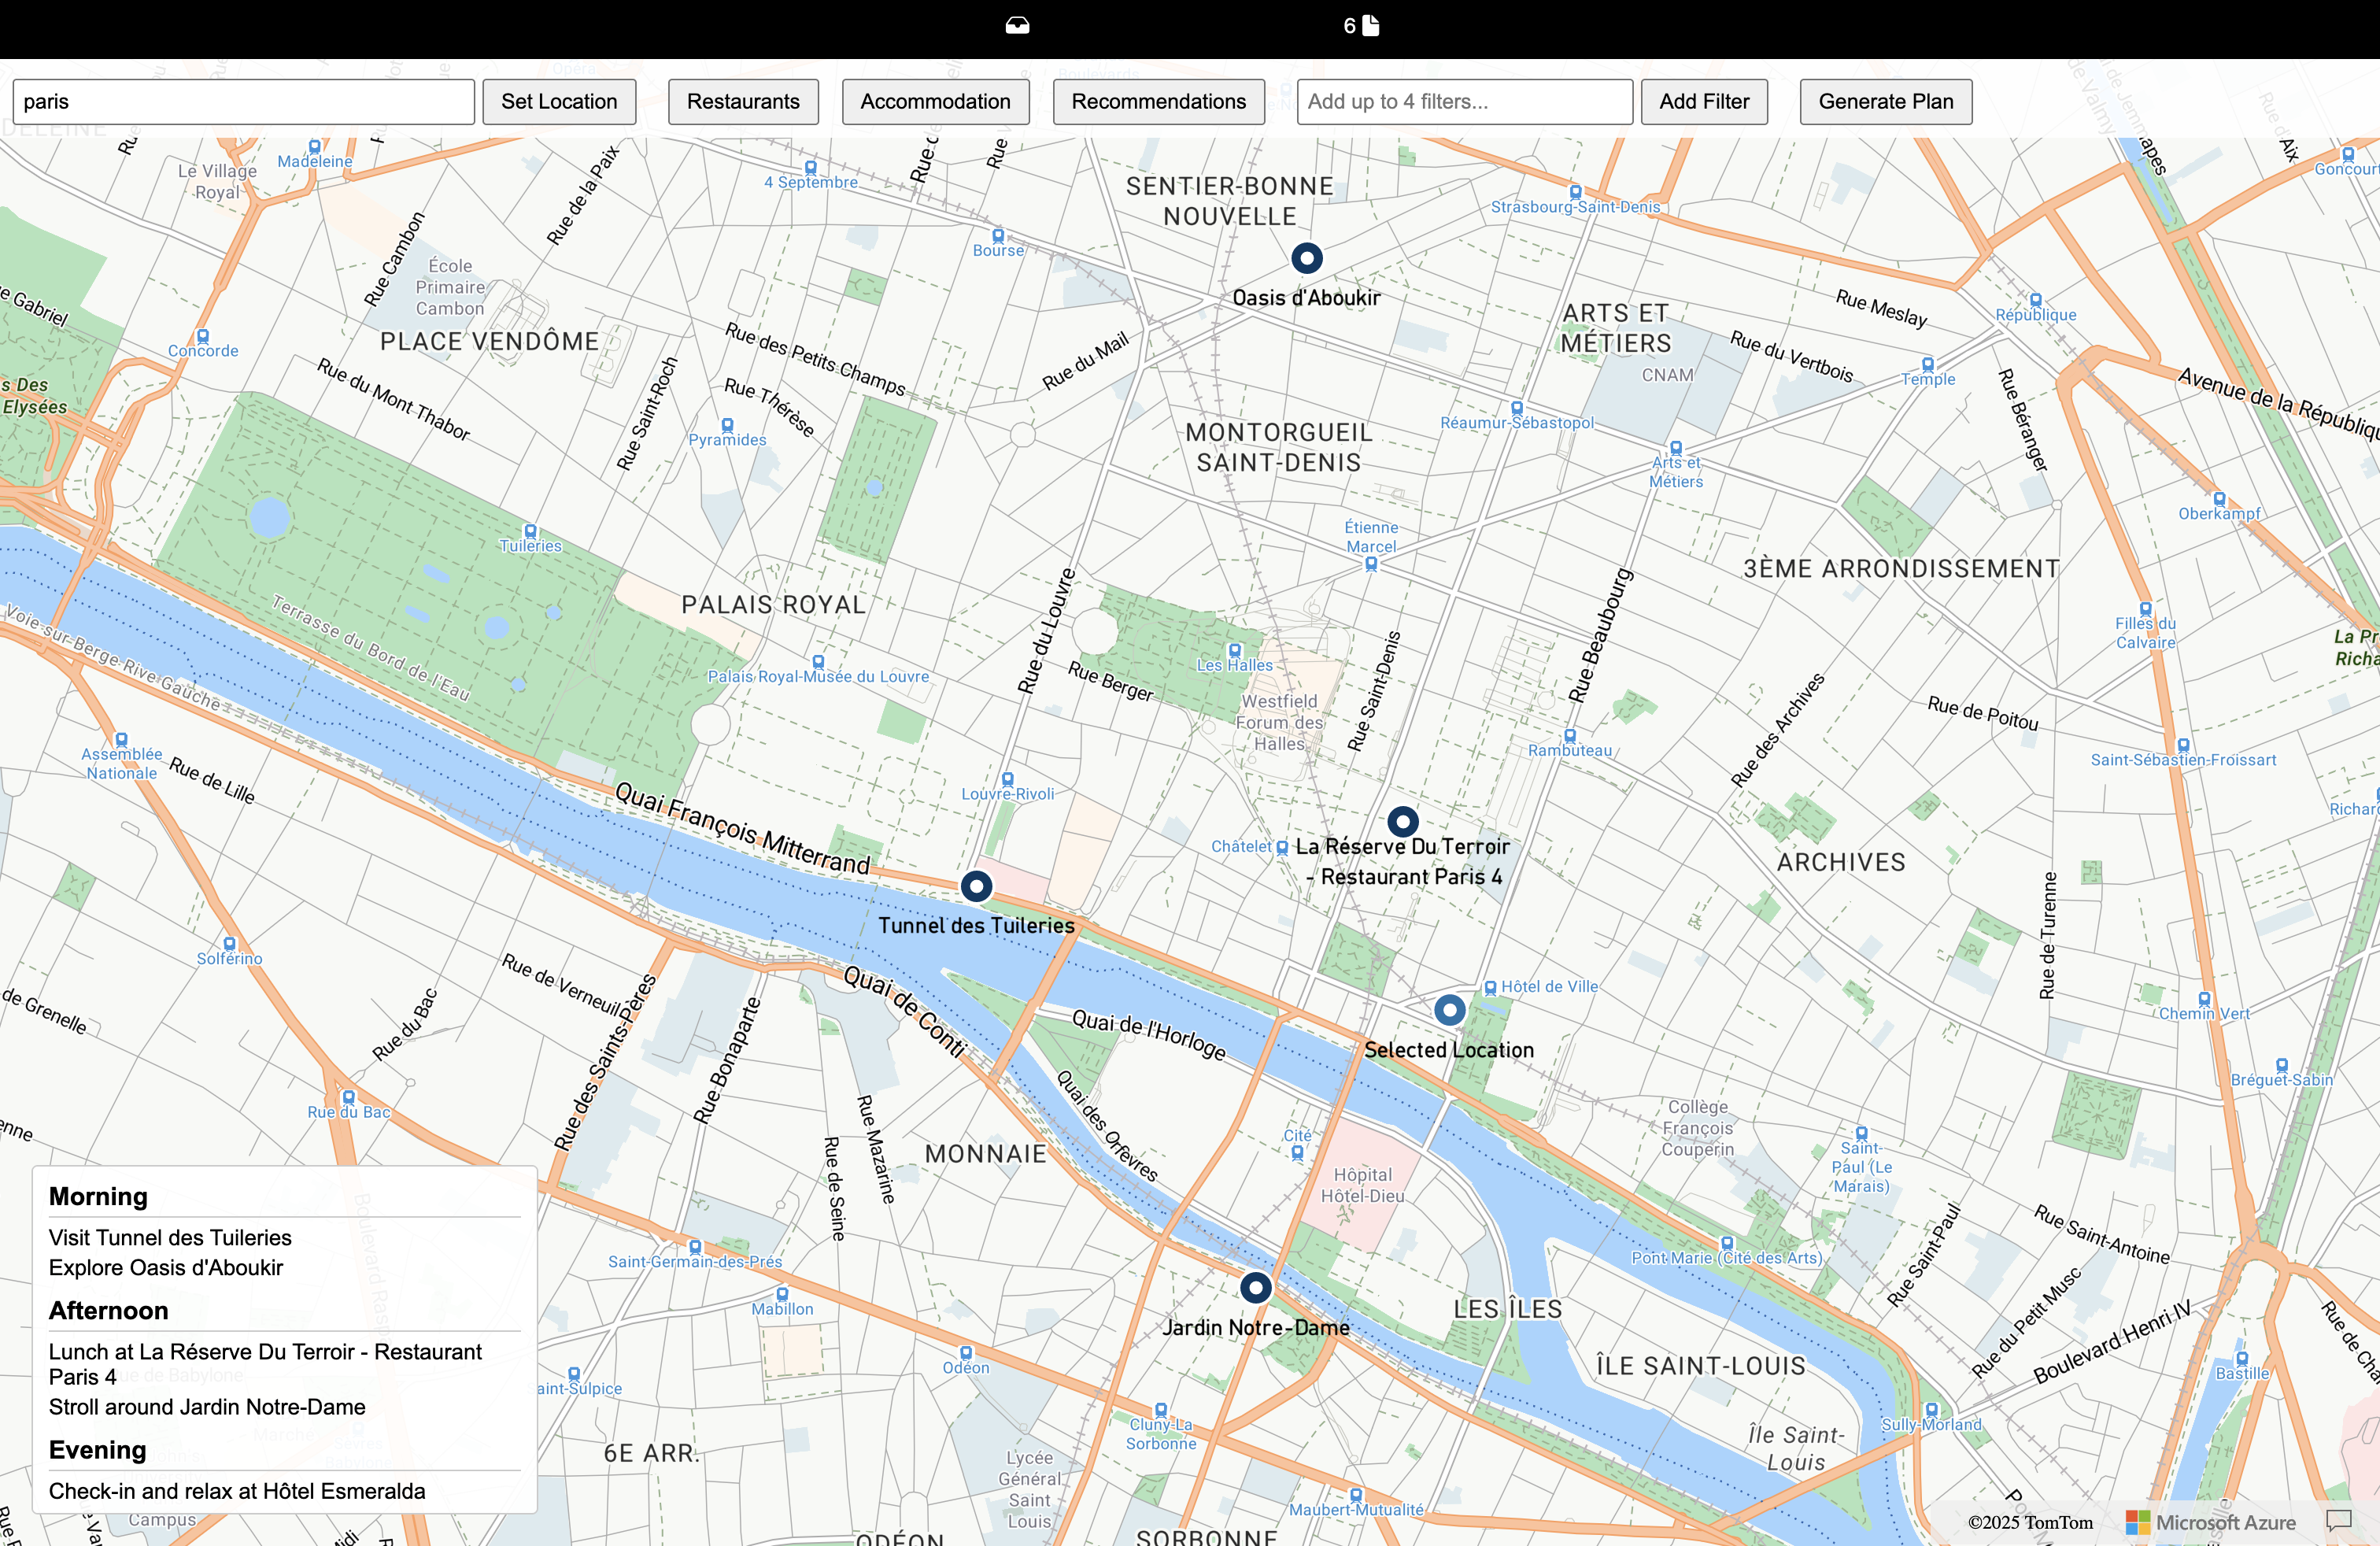Open Accommodation results
This screenshot has height=1546, width=2380.
(x=935, y=102)
